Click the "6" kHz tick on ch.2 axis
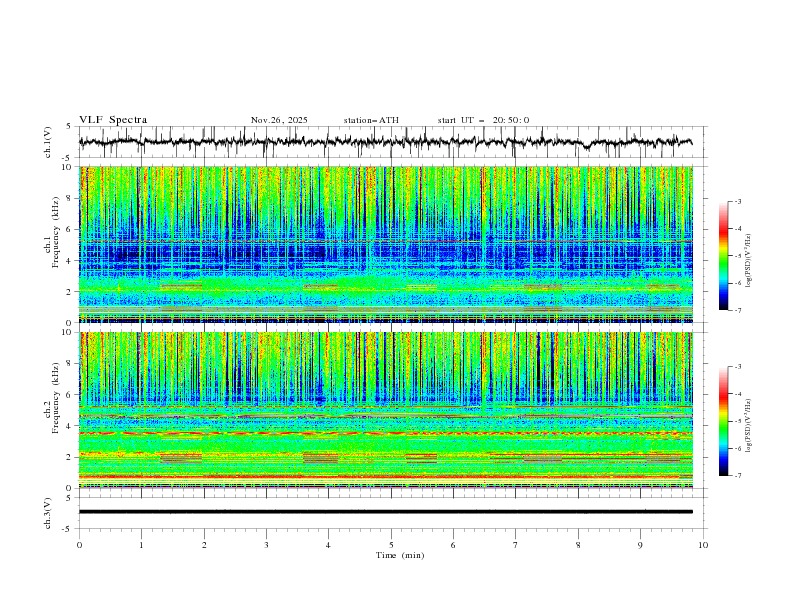Viewport: 792px width, 612px height. coord(70,395)
